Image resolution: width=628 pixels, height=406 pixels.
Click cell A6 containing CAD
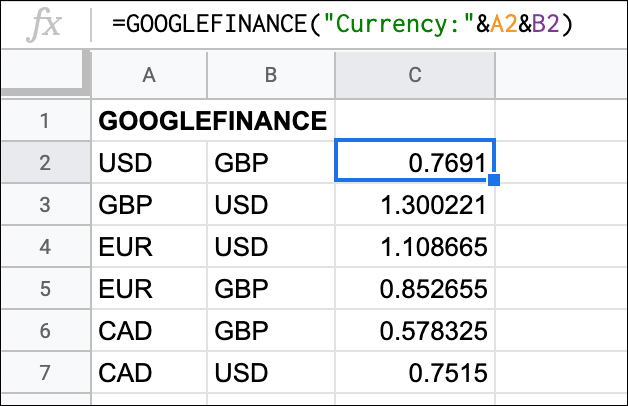[149, 330]
